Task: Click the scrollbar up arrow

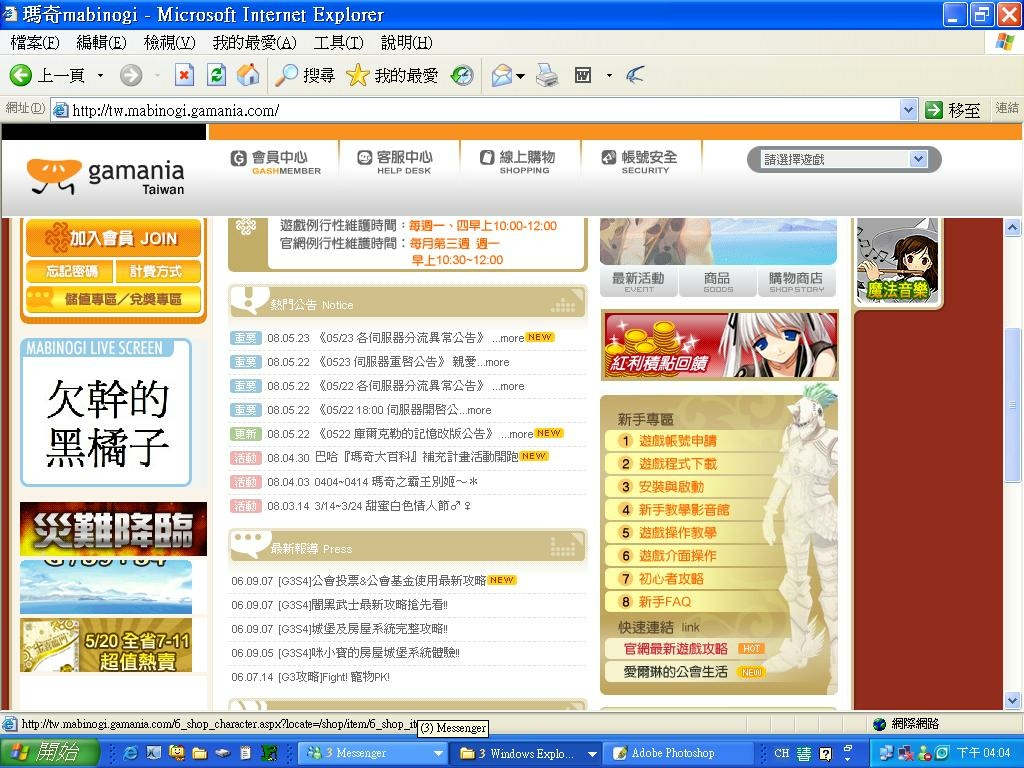Action: 1012,227
